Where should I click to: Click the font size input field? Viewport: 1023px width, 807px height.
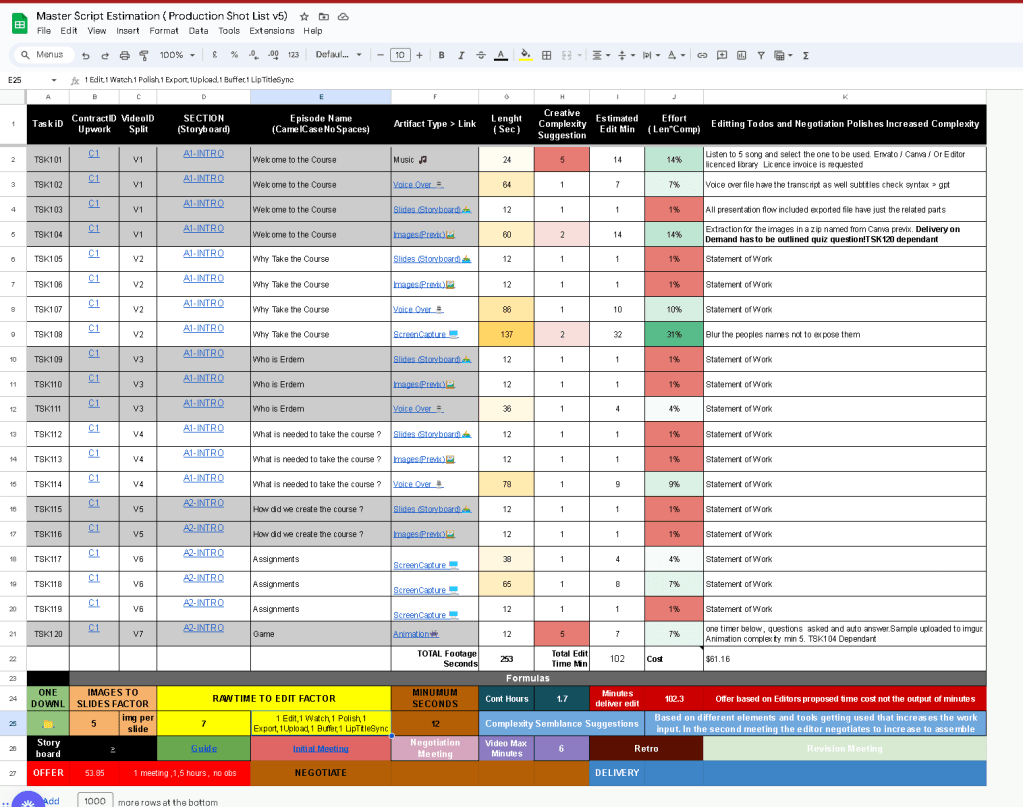[x=400, y=55]
